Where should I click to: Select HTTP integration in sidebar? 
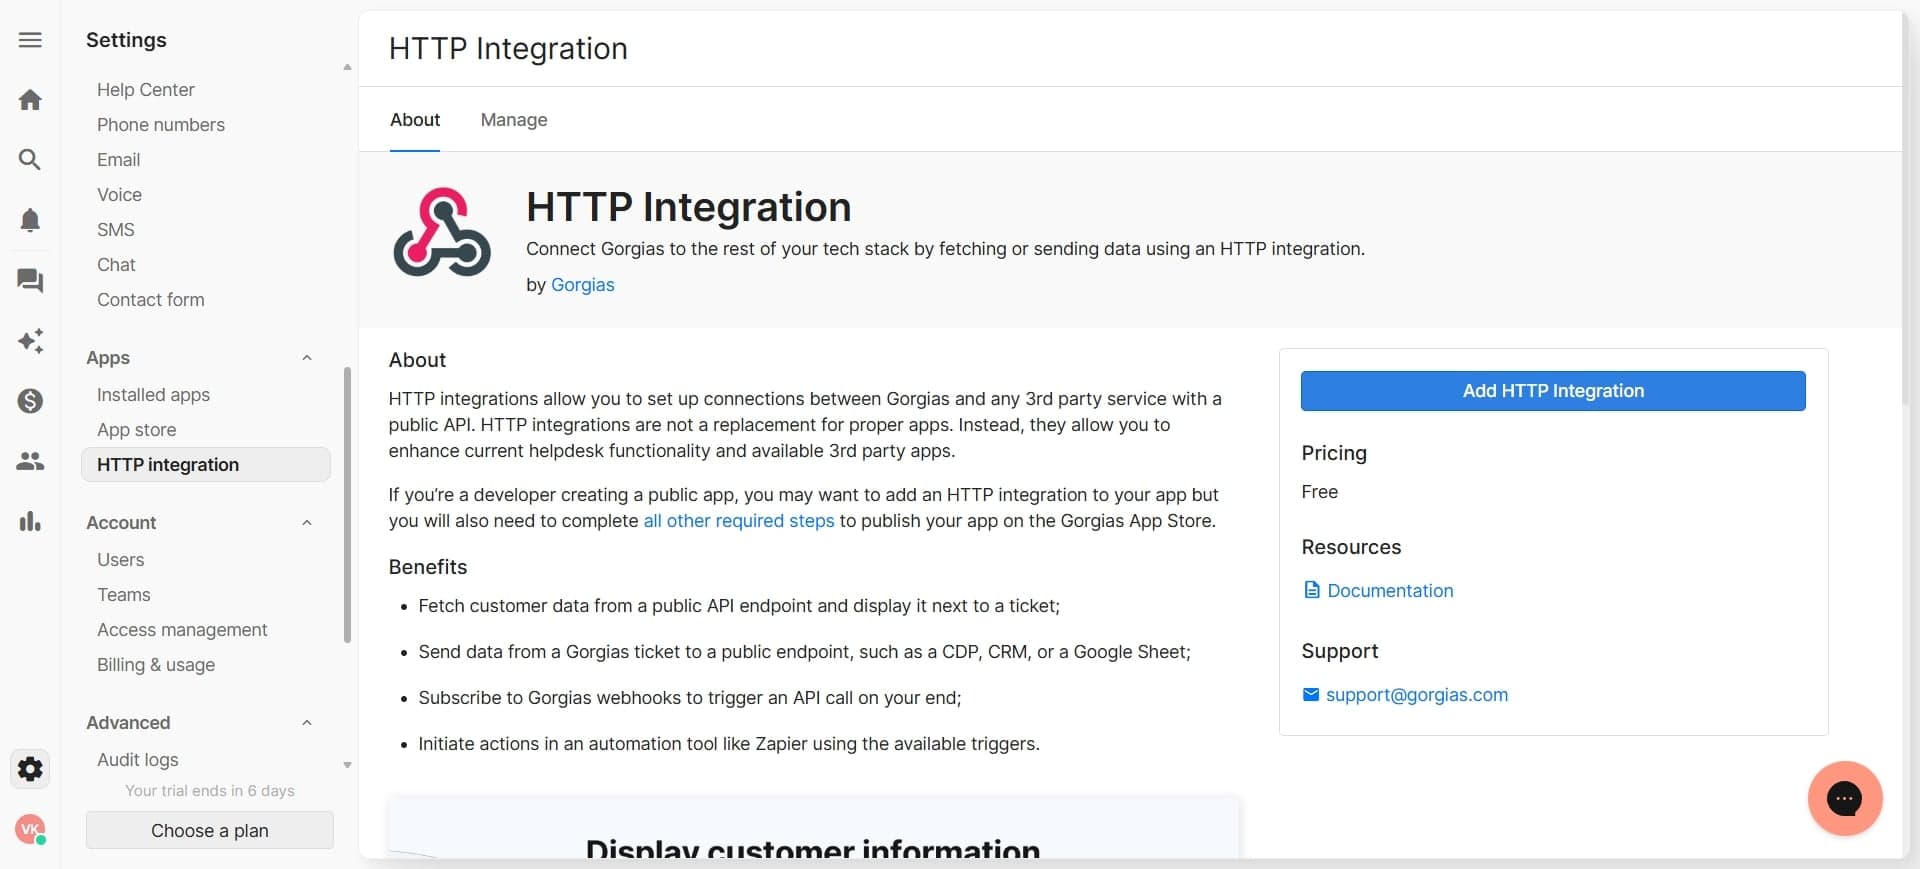pos(206,465)
